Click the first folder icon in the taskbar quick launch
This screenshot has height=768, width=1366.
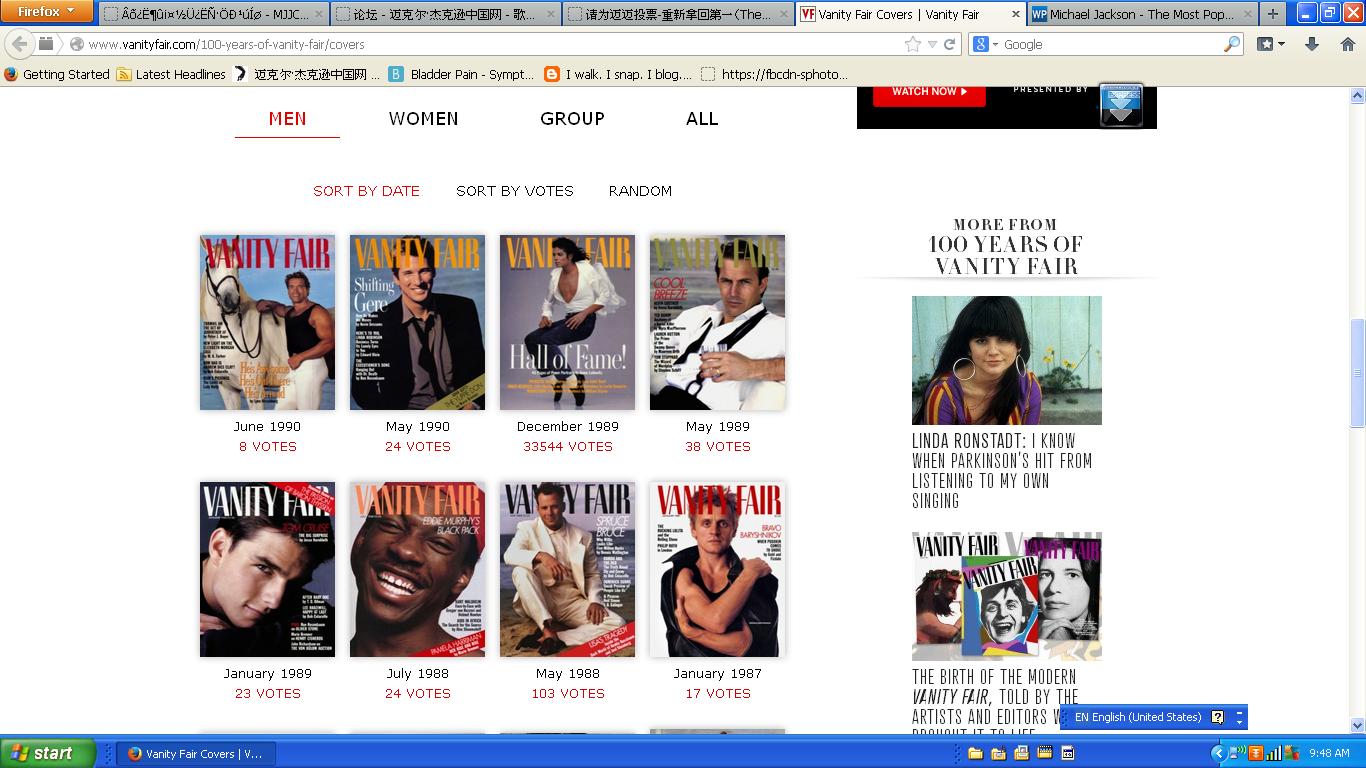click(x=974, y=753)
